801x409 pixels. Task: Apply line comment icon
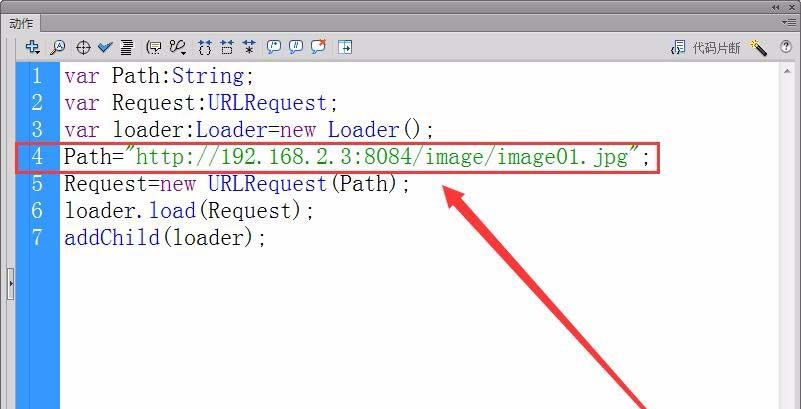click(296, 47)
